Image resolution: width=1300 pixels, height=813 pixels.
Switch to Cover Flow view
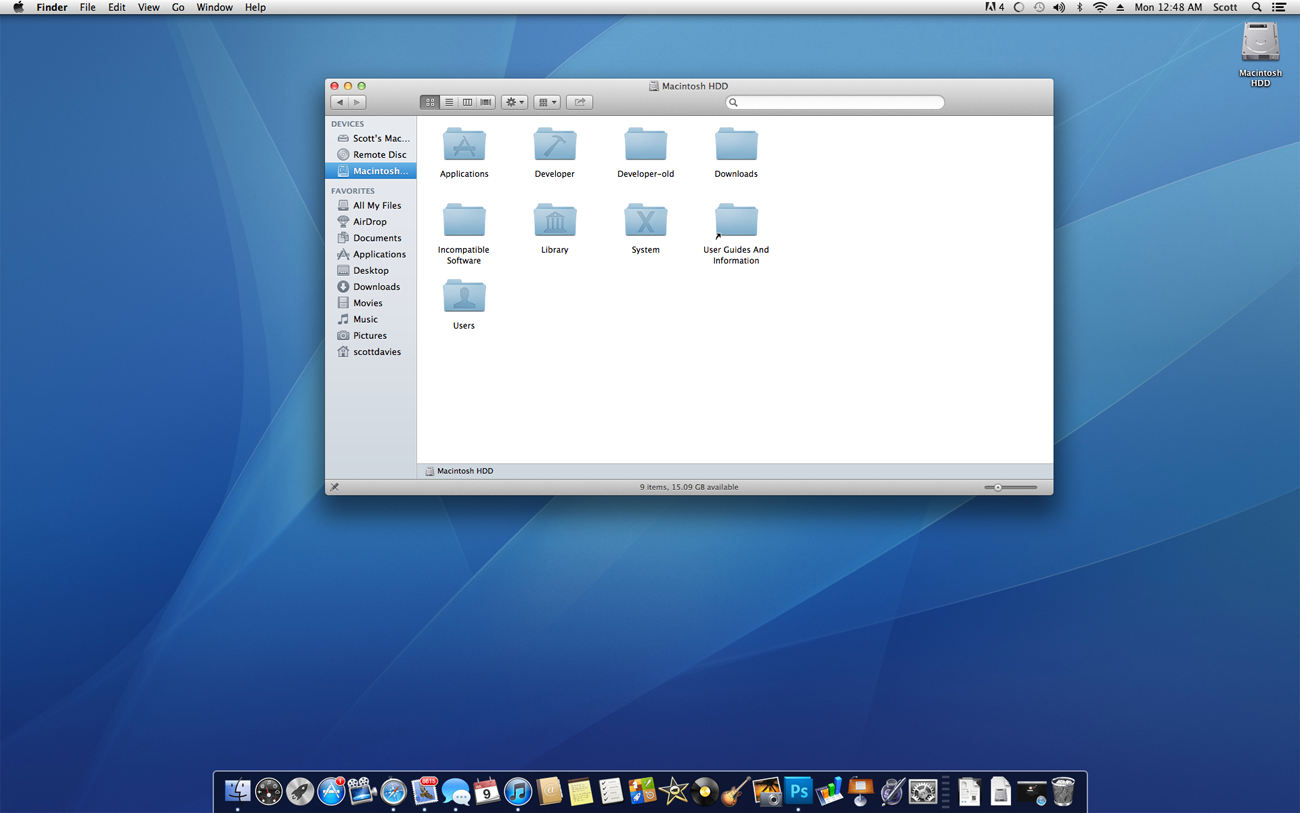pyautogui.click(x=486, y=102)
